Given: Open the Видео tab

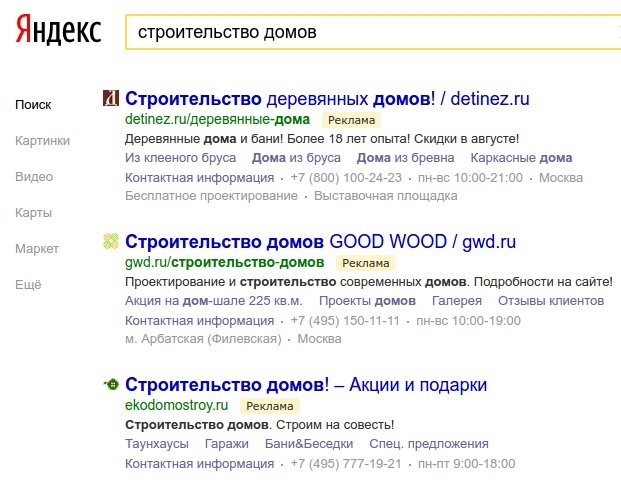Looking at the screenshot, I should tap(34, 177).
